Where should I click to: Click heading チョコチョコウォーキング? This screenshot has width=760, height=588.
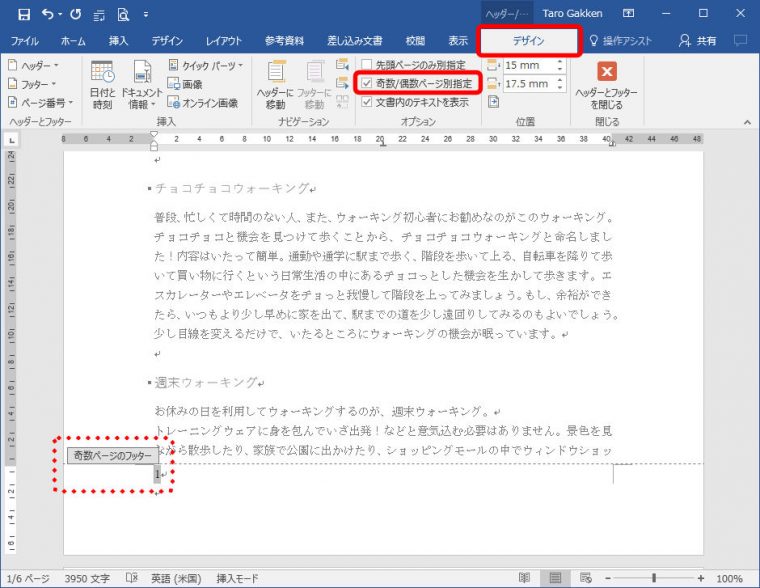pyautogui.click(x=232, y=188)
